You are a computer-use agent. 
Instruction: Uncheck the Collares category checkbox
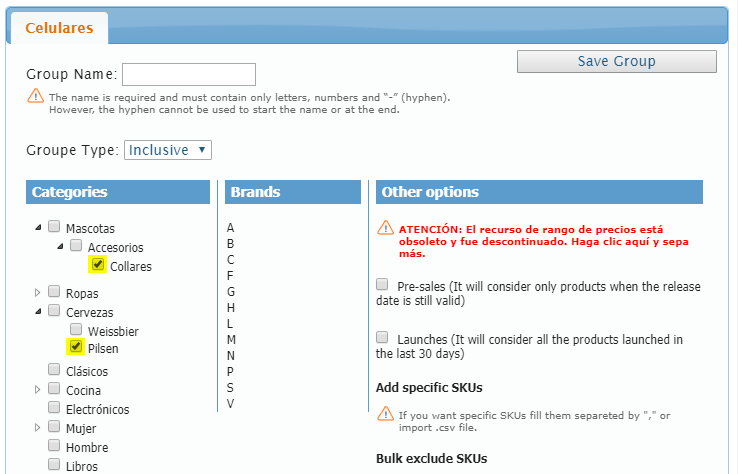(x=98, y=265)
